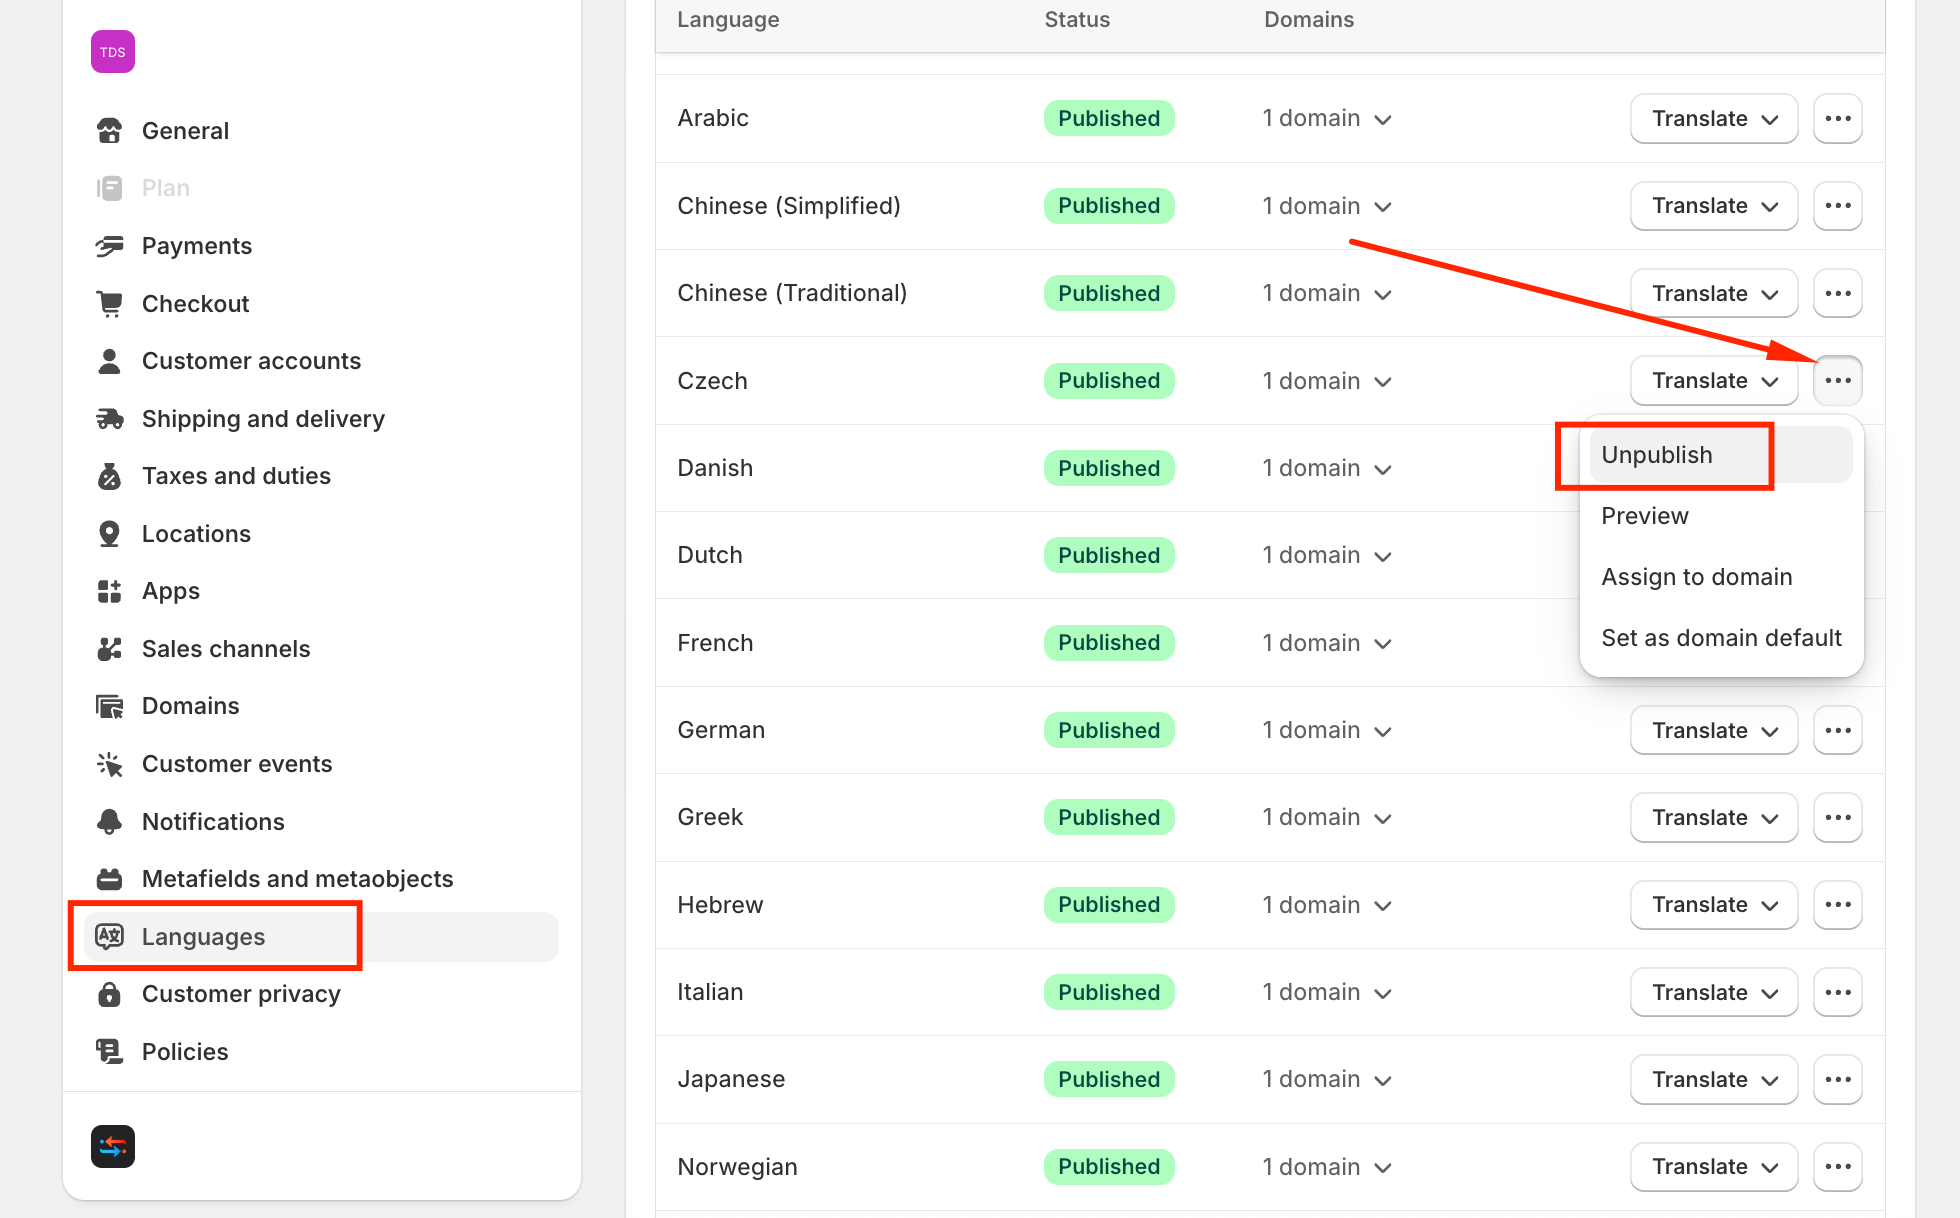
Task: Open three-dot menu for German
Action: tap(1837, 731)
